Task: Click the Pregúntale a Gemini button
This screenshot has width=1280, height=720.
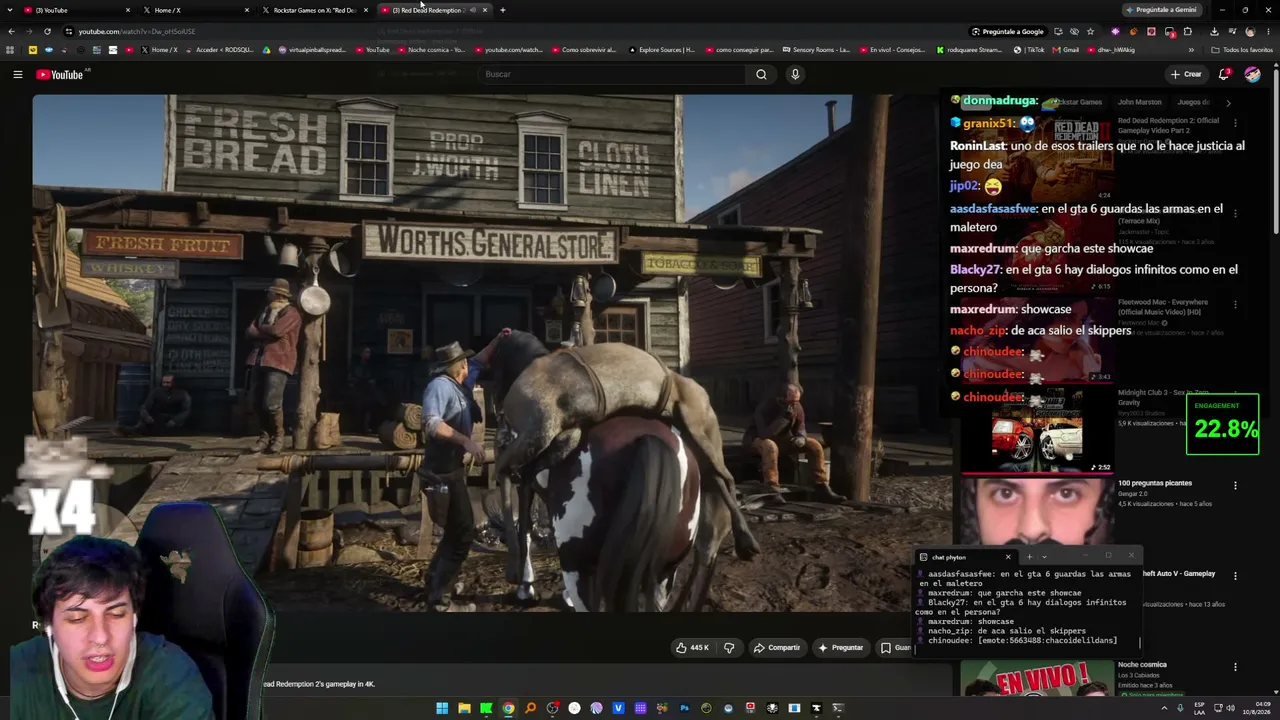Action: (x=1161, y=10)
